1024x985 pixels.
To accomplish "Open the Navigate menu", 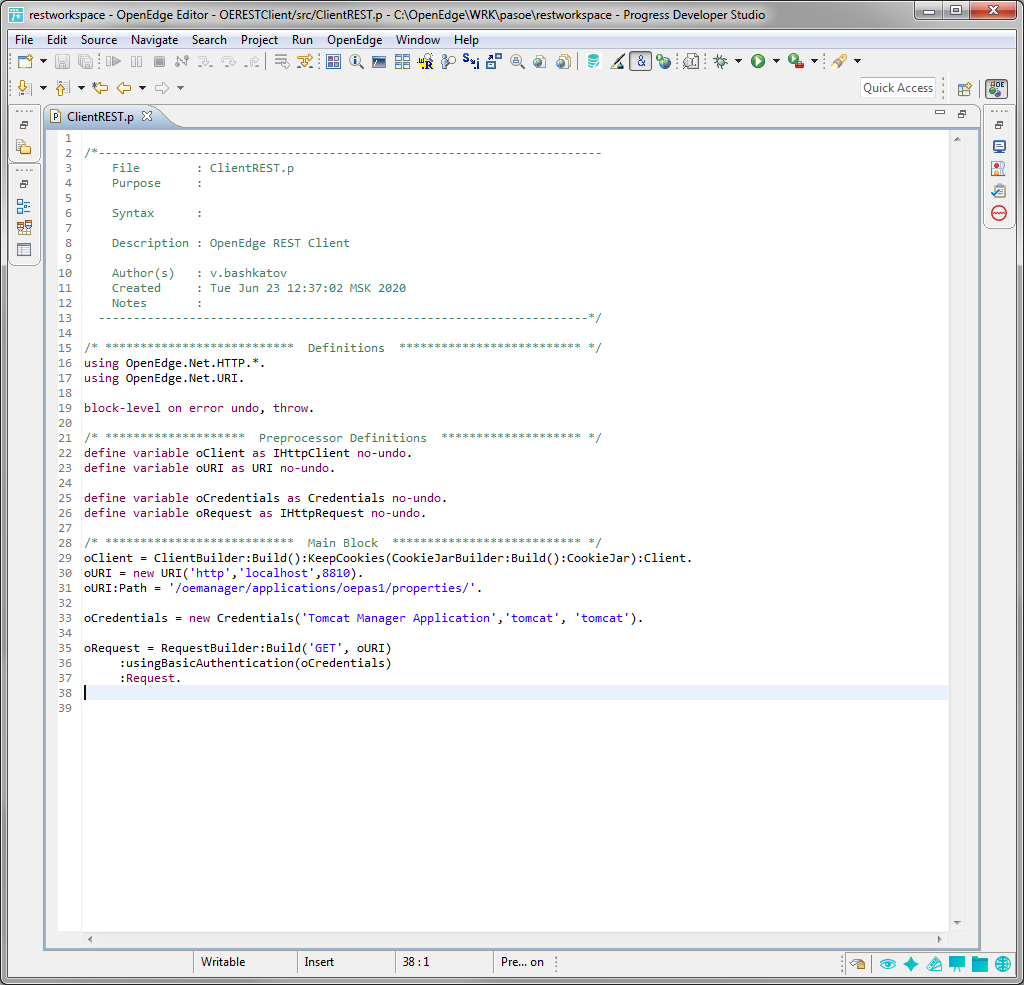I will tap(154, 40).
